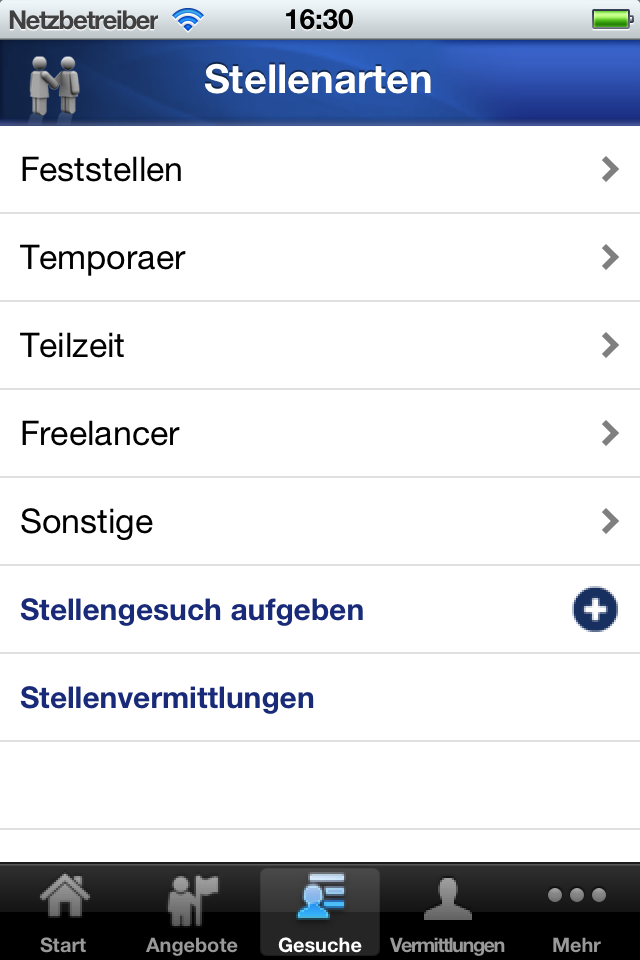Expand the Freelancer row chevron
The image size is (640, 960).
pos(609,433)
